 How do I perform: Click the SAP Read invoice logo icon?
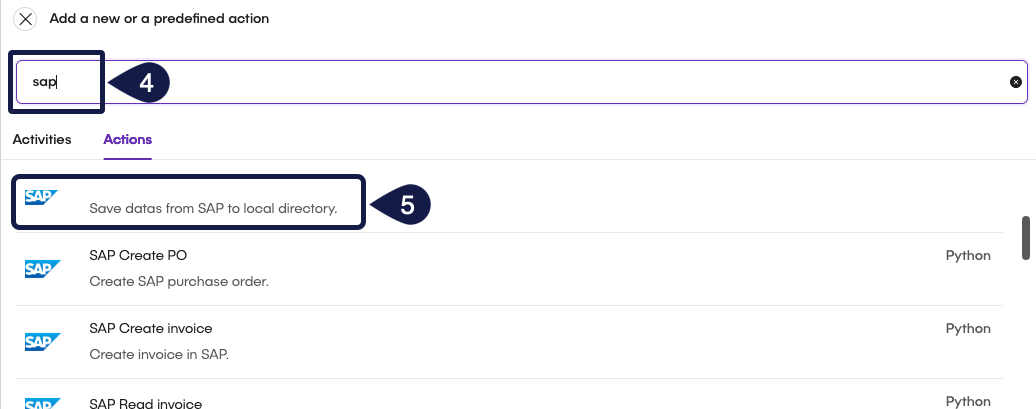click(42, 403)
